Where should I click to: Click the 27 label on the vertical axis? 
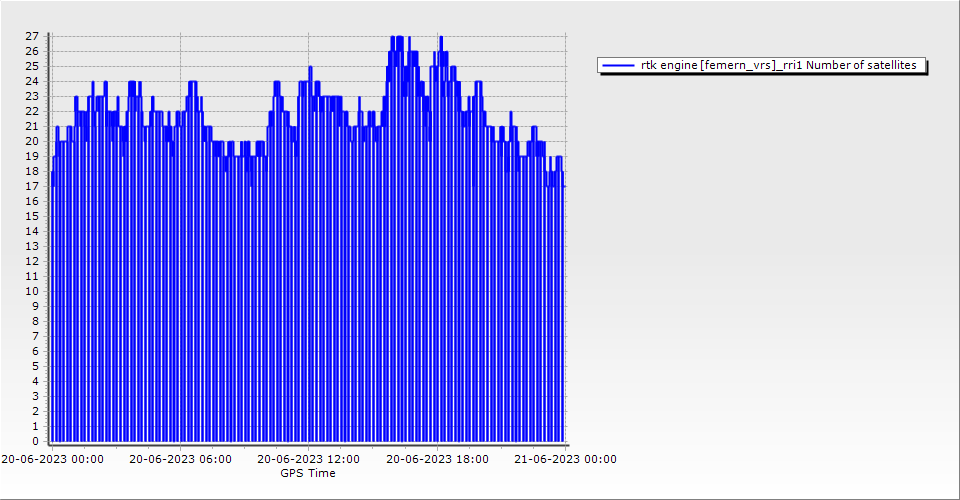tap(32, 36)
